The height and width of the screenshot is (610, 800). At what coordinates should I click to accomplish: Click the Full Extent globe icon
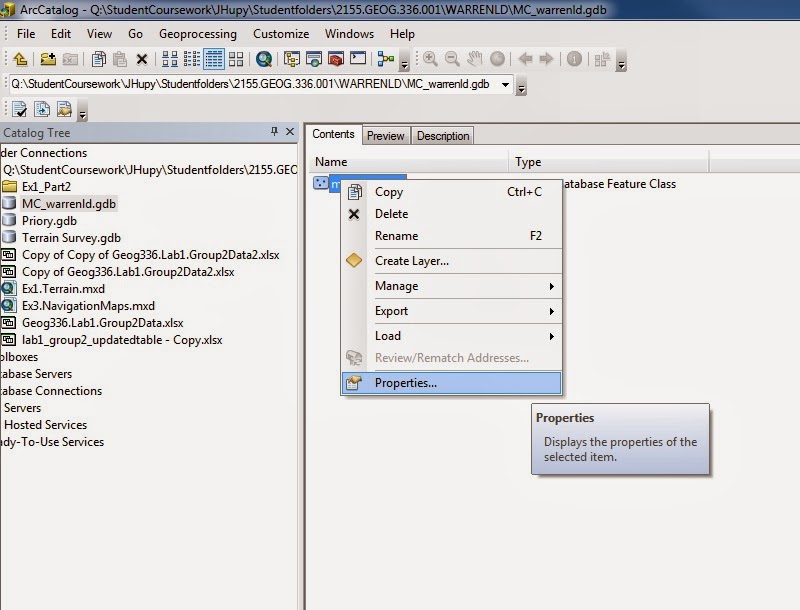coord(497,59)
